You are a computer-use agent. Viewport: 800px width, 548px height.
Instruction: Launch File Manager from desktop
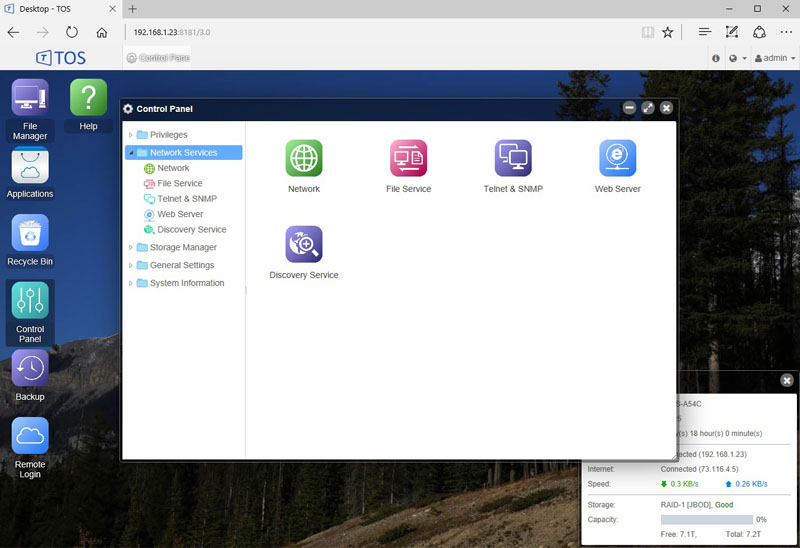tap(30, 98)
